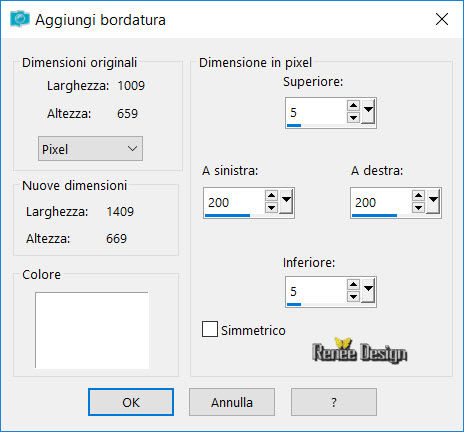This screenshot has width=464, height=432.
Task: Click the A sinistra value field
Action: click(x=234, y=202)
